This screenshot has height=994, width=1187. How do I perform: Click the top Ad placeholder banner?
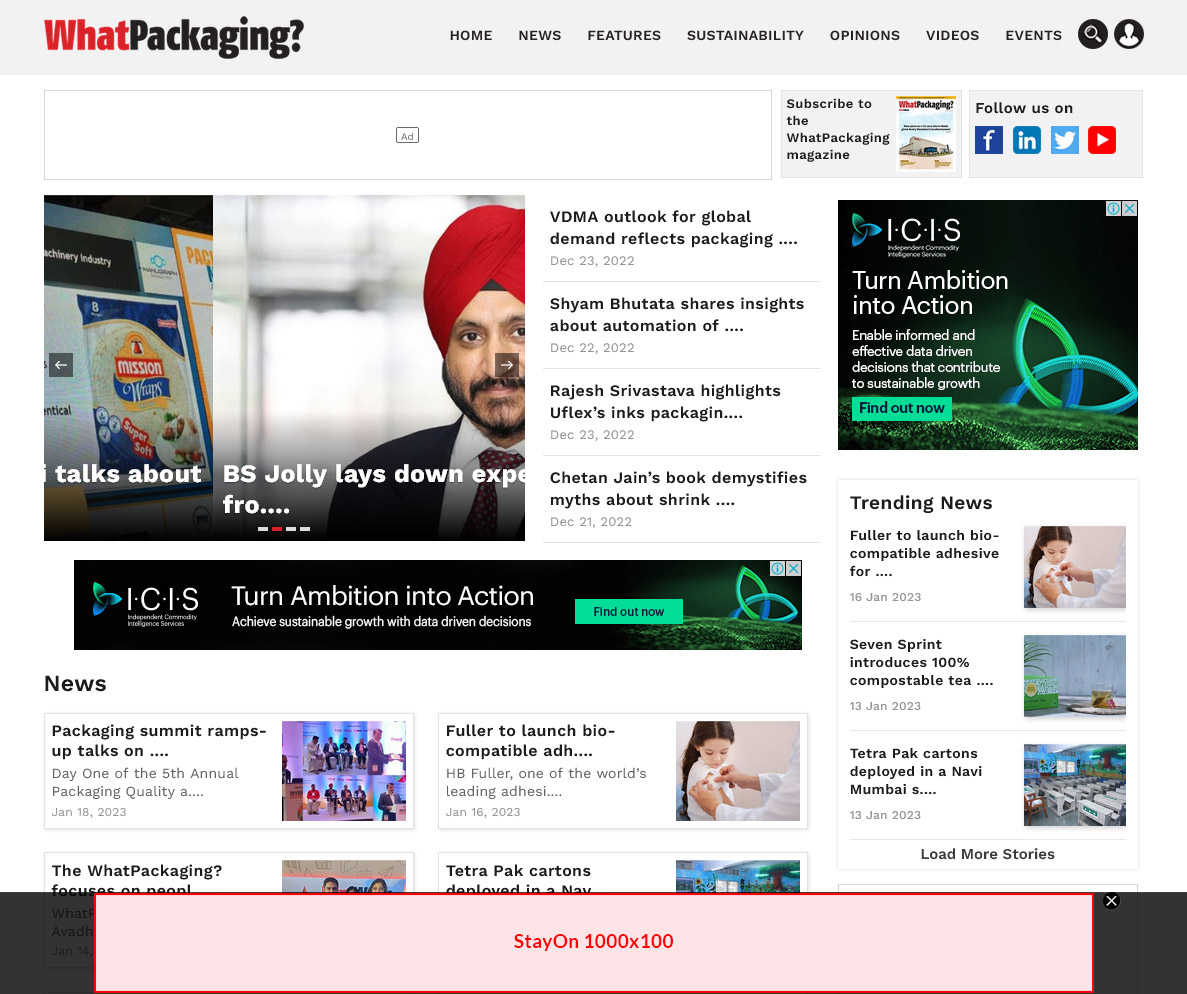point(407,136)
